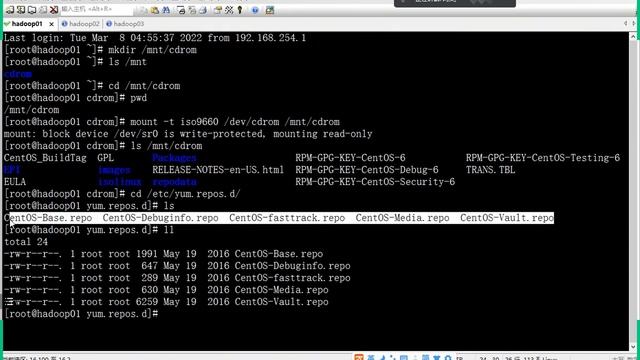The height and width of the screenshot is (360, 640).
Task: Click the Connect session toolbar icon
Action: pyautogui.click(x=9, y=10)
